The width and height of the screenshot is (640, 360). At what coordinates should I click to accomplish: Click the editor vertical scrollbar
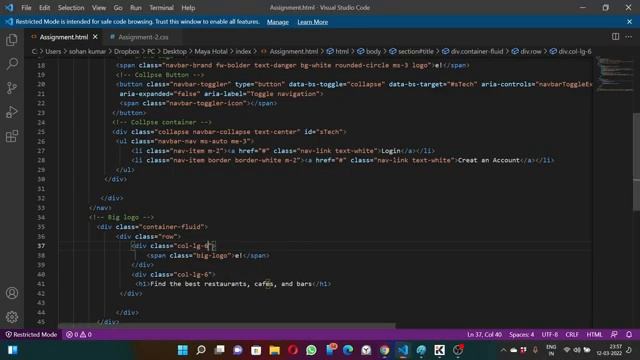[636, 162]
